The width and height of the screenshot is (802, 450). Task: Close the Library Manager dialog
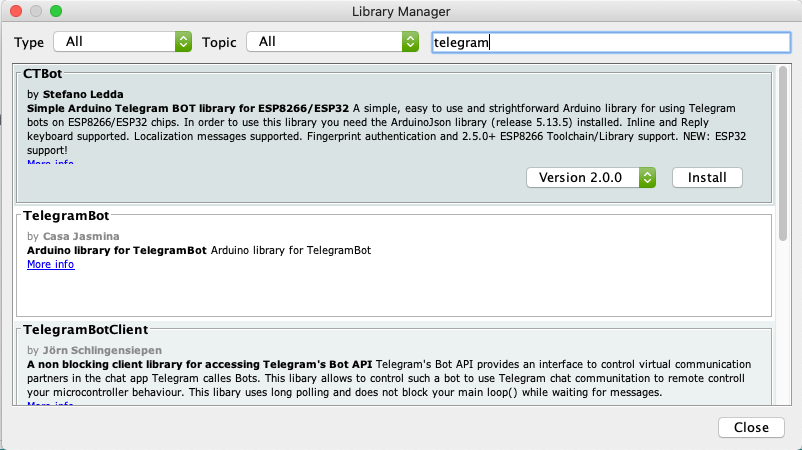click(x=751, y=428)
